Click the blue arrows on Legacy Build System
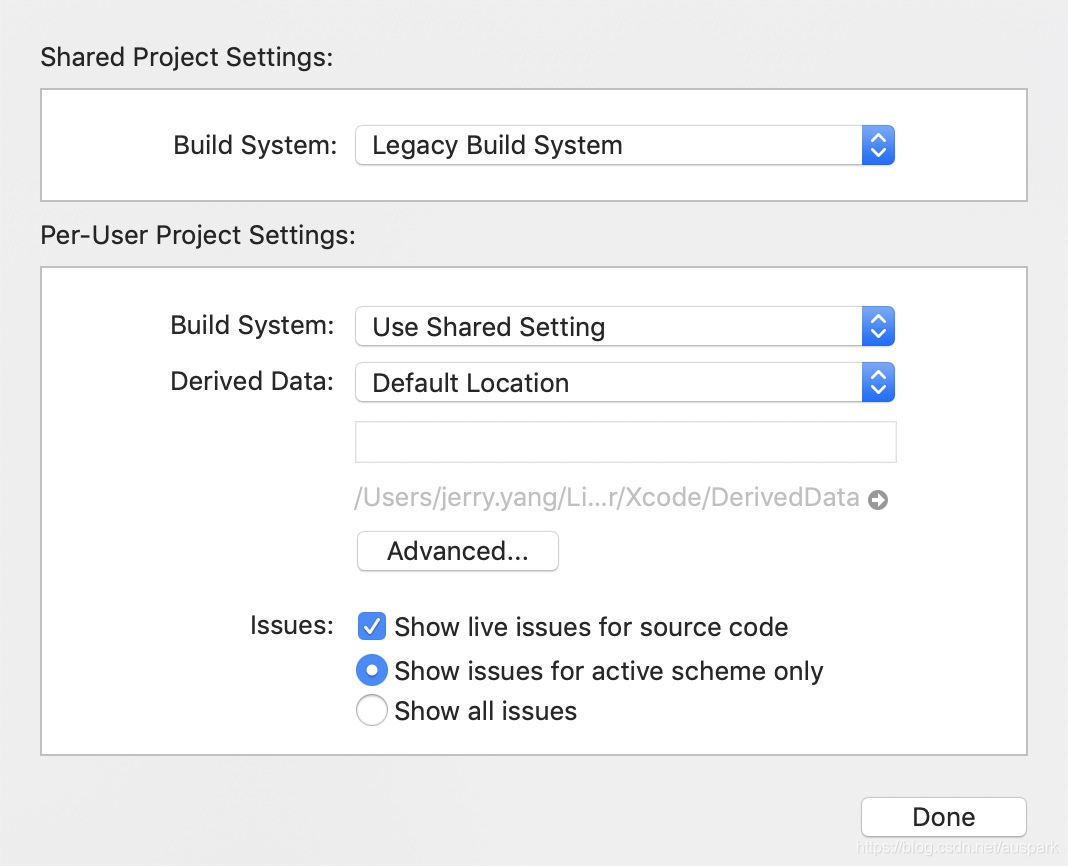The width and height of the screenshot is (1068, 866). 877,146
